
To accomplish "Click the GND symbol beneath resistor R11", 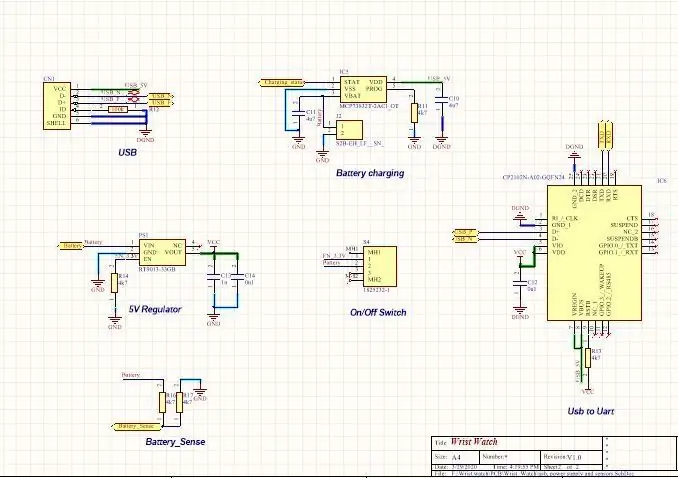I will pyautogui.click(x=414, y=141).
